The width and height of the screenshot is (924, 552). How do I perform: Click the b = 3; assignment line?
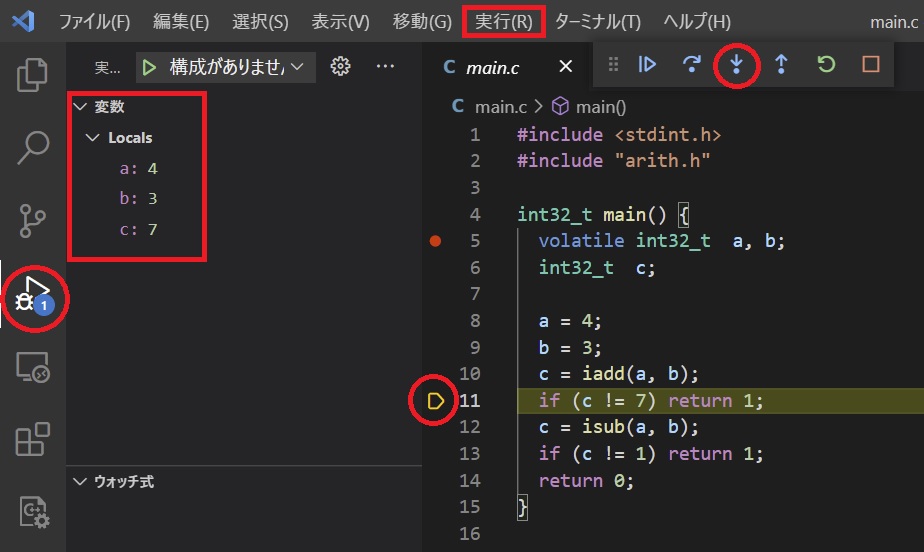[570, 348]
